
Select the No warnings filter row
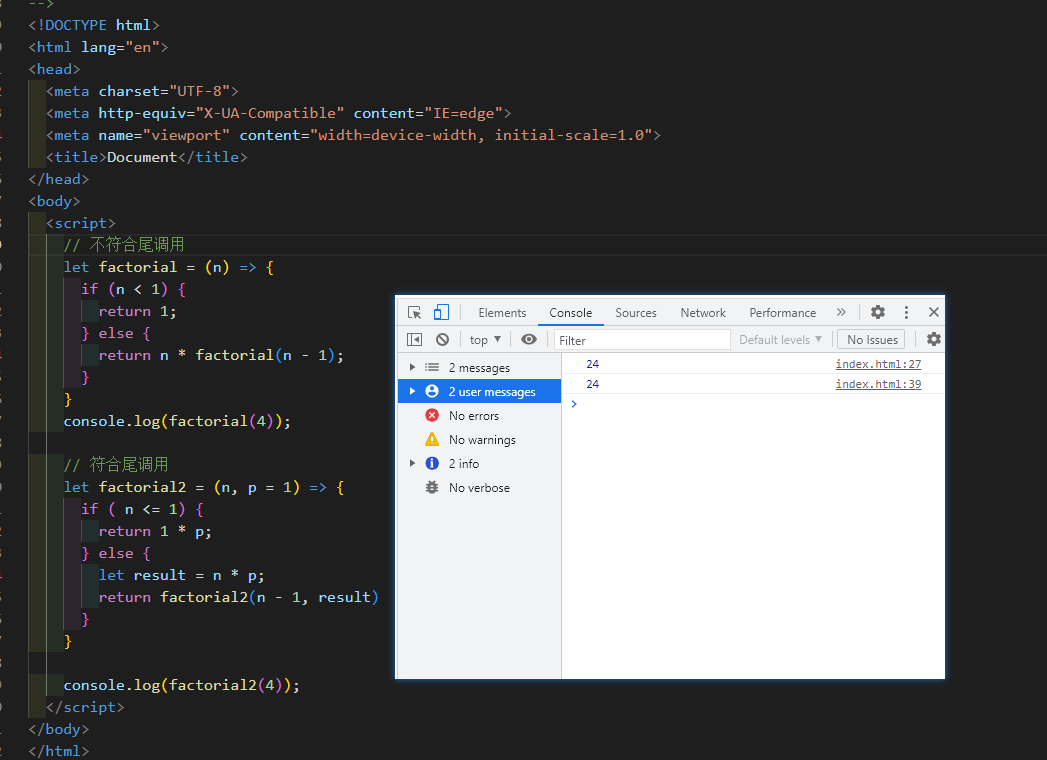point(479,439)
